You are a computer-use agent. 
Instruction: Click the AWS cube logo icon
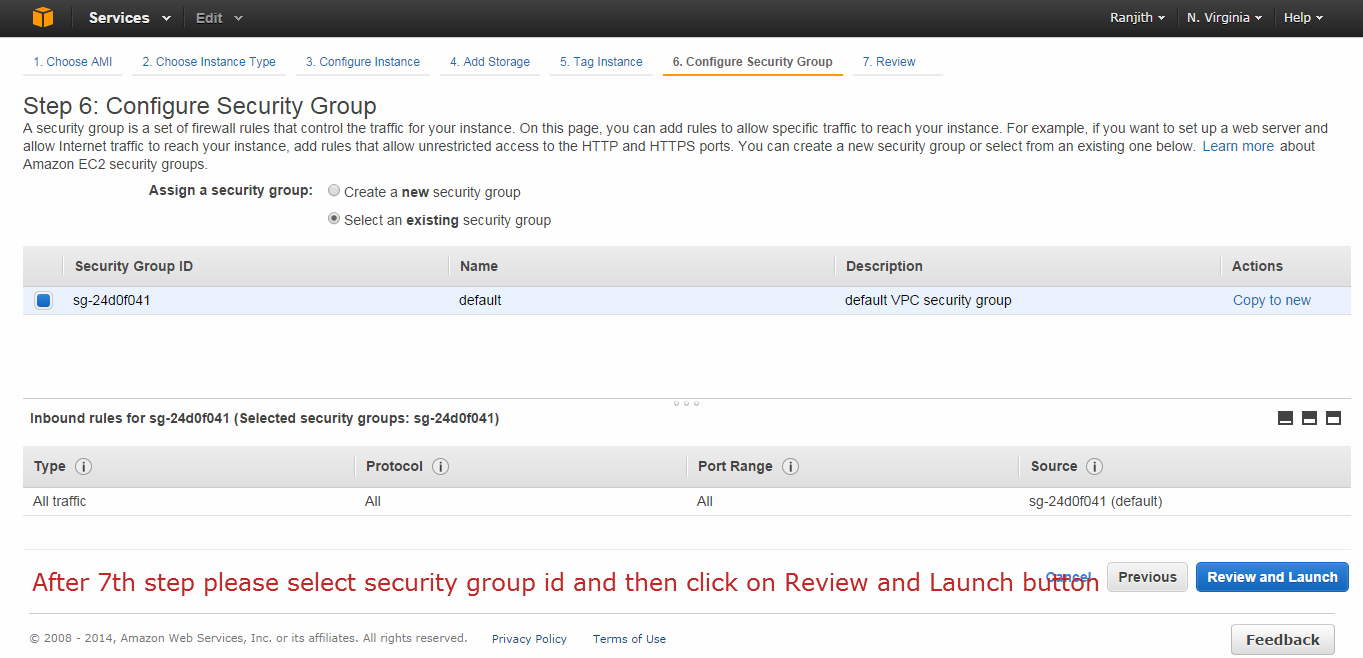point(42,18)
